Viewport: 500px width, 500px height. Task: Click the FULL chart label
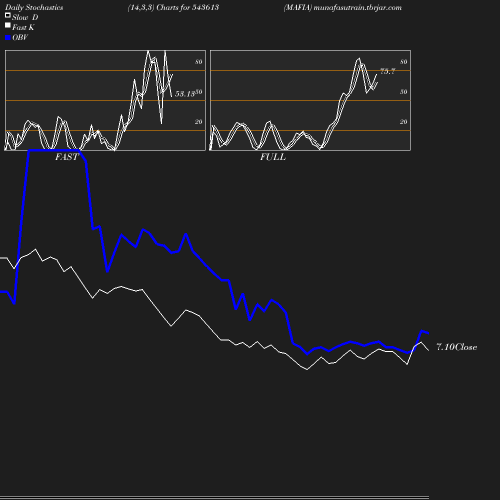click(x=273, y=157)
